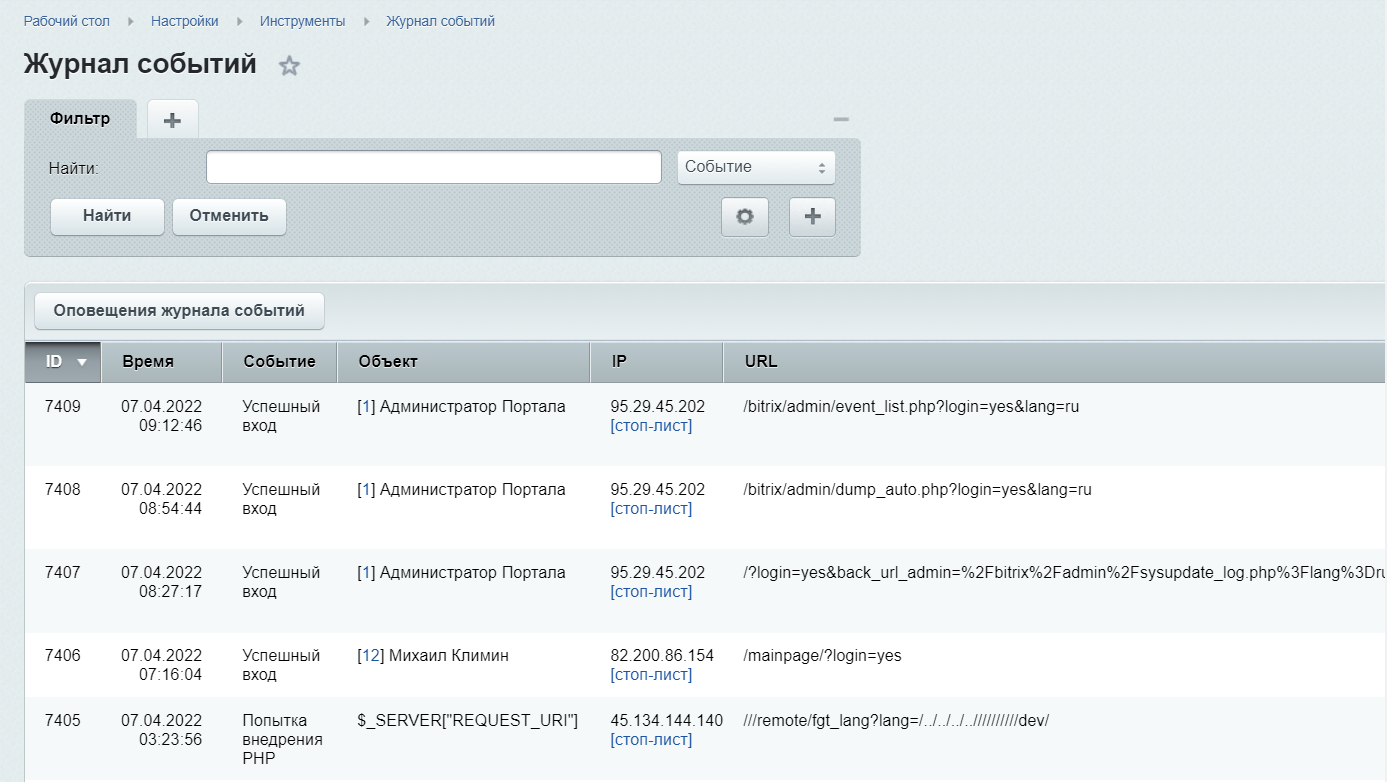Click стоп-лист link in row 7407

tap(651, 592)
